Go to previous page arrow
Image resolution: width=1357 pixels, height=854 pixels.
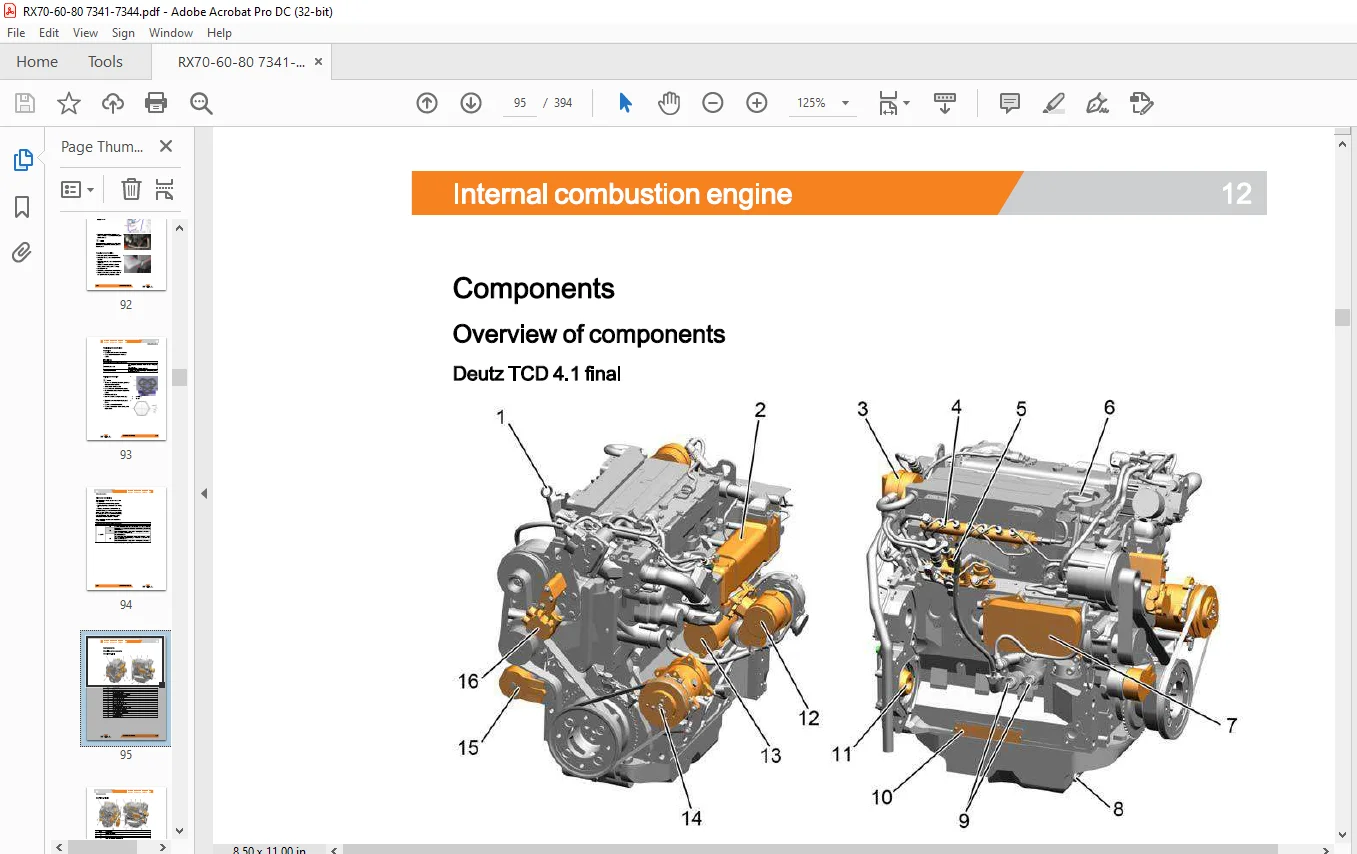427,103
